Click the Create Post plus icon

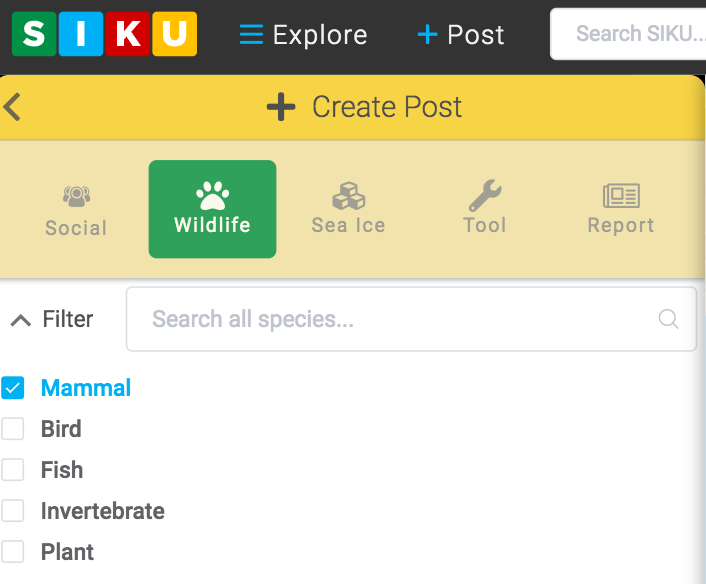point(281,107)
